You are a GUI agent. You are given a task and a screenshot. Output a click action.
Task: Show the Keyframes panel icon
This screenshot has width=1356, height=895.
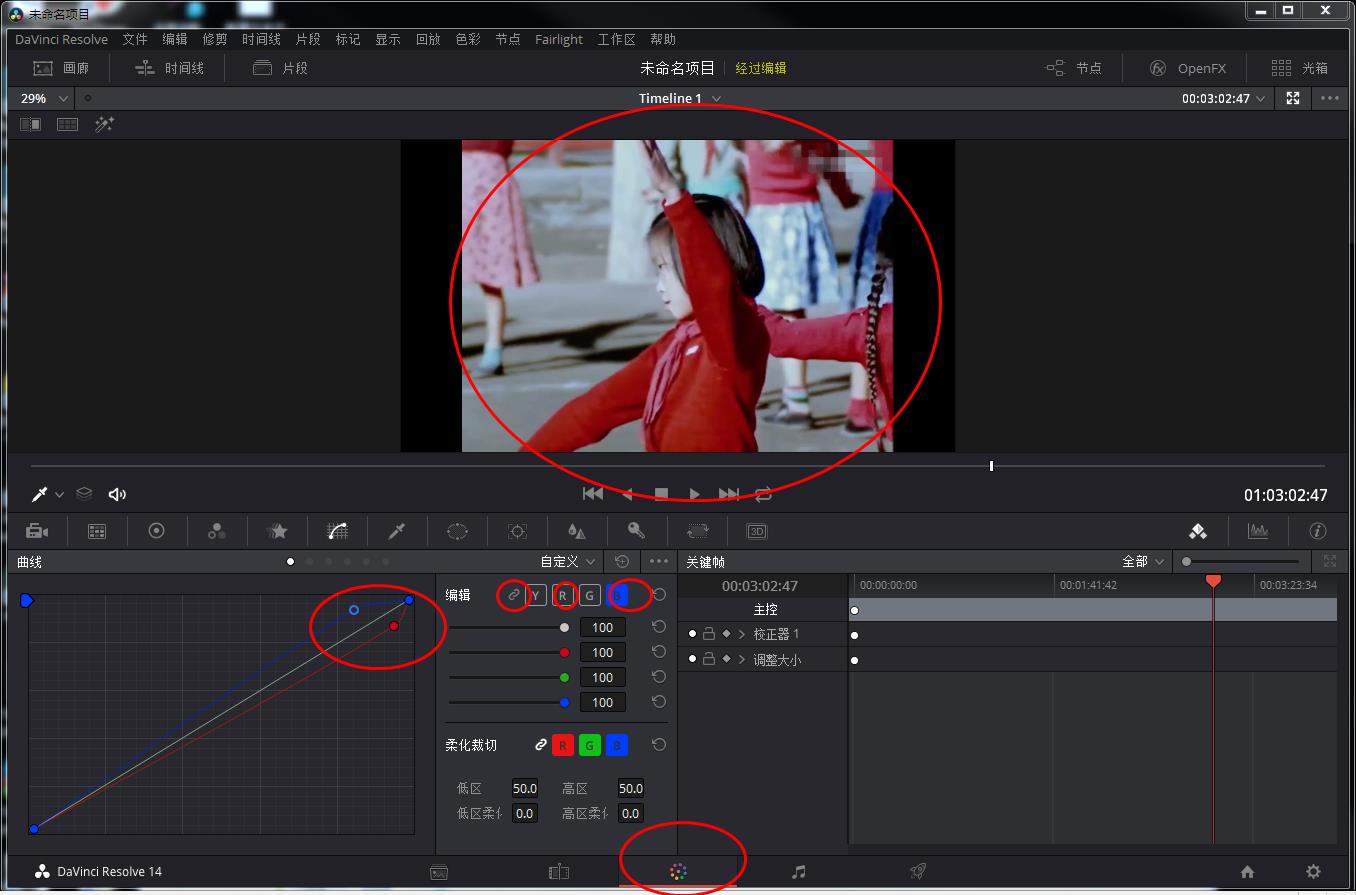point(1198,531)
